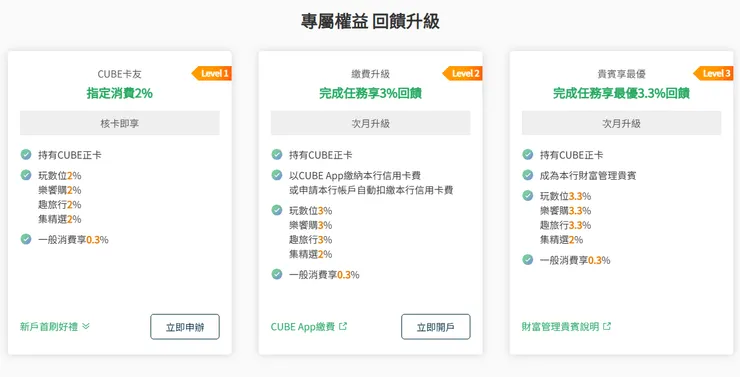Image resolution: width=740 pixels, height=377 pixels.
Task: Click the 繳費升級 card title
Action: pyautogui.click(x=370, y=74)
